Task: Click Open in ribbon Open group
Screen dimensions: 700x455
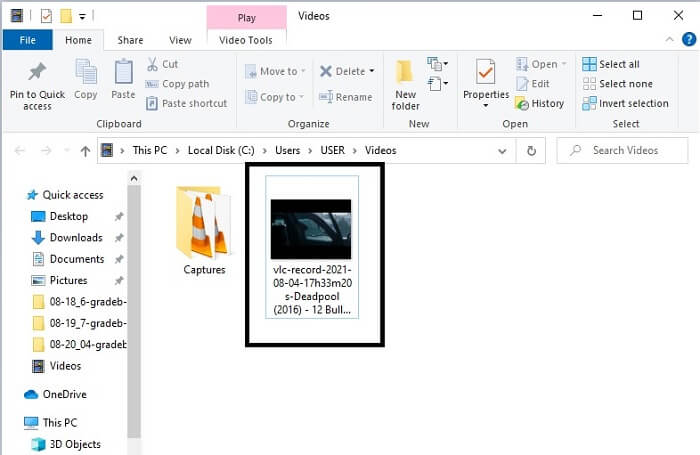Action: tap(541, 64)
